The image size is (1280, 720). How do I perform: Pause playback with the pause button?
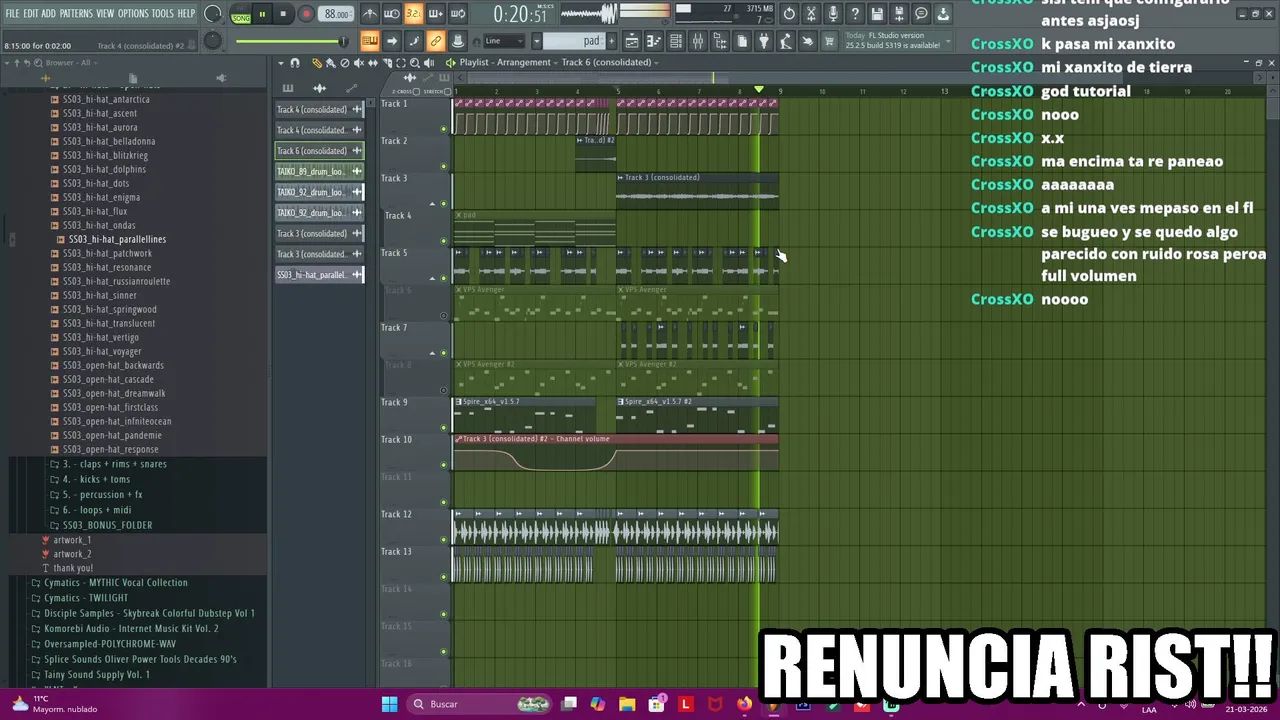coord(262,14)
